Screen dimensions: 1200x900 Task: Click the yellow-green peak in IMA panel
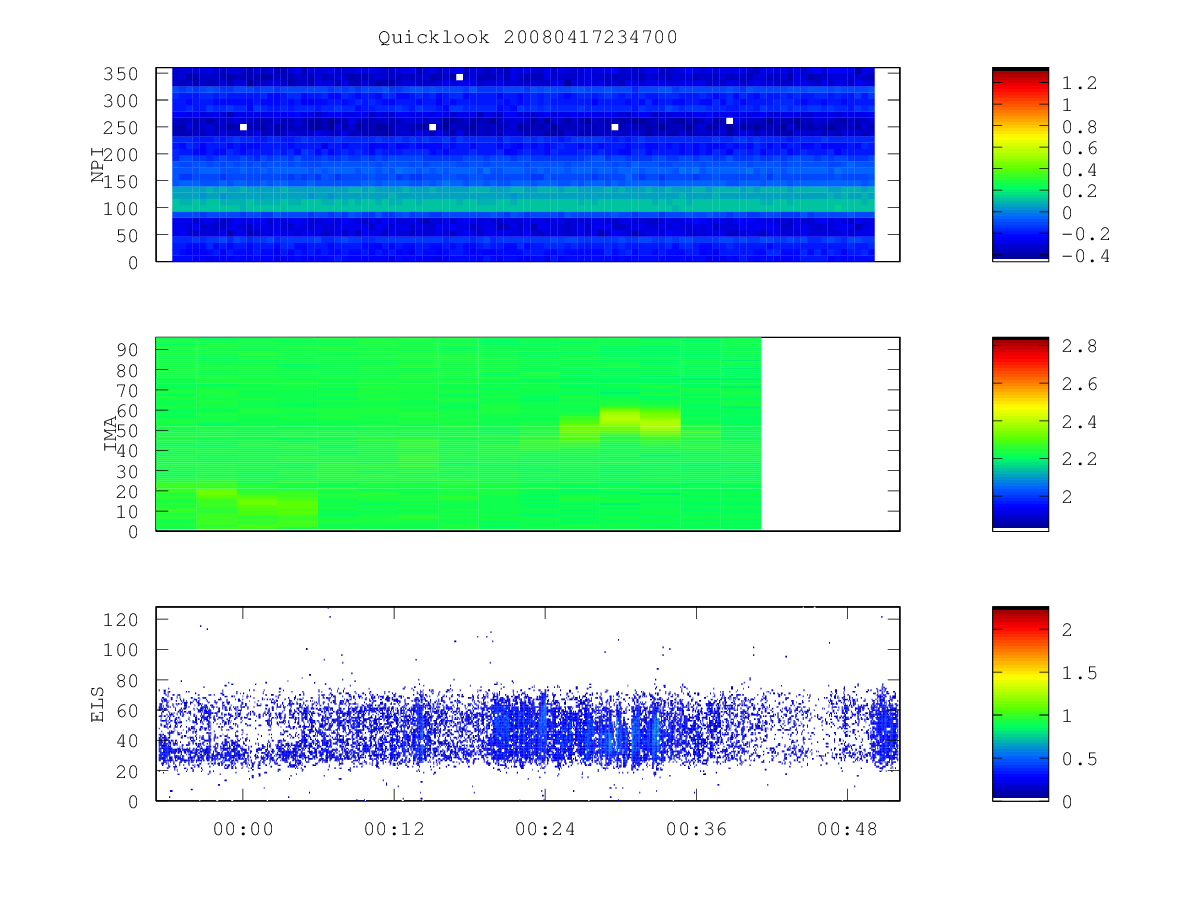point(619,416)
